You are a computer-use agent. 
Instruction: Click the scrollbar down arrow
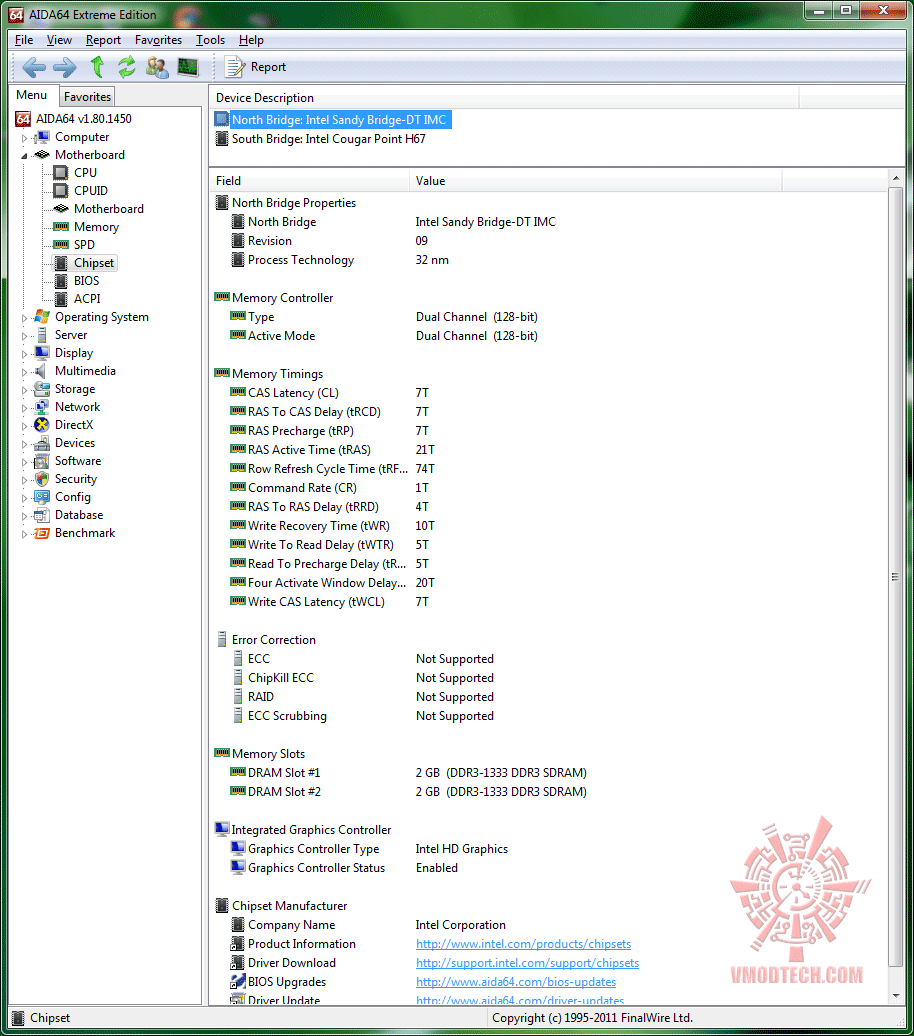coord(896,996)
